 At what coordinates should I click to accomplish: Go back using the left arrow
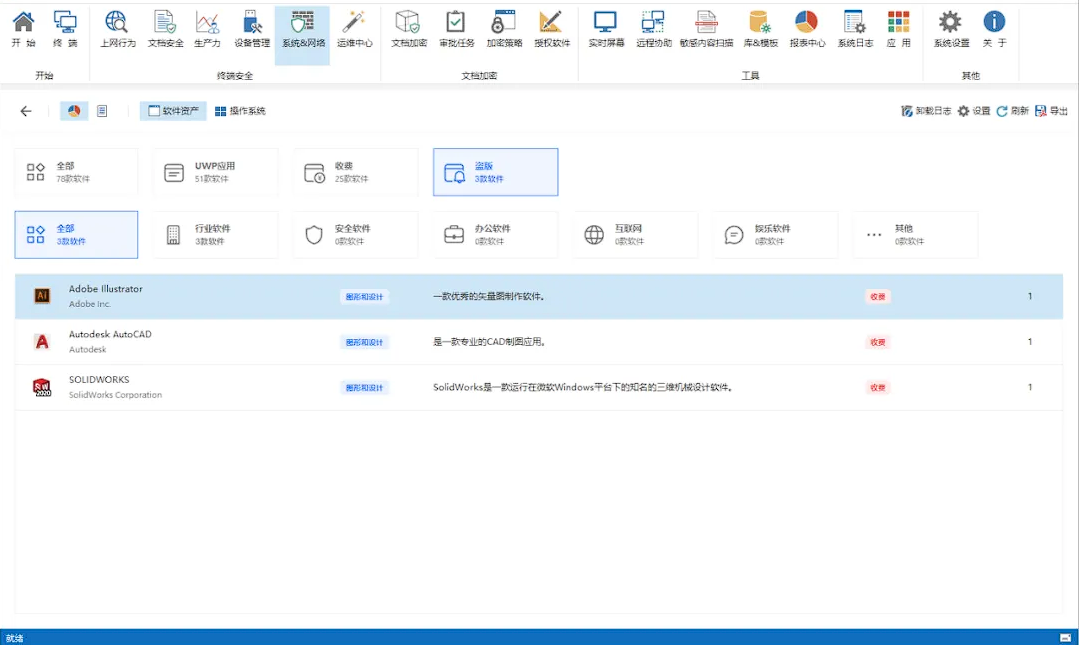26,111
